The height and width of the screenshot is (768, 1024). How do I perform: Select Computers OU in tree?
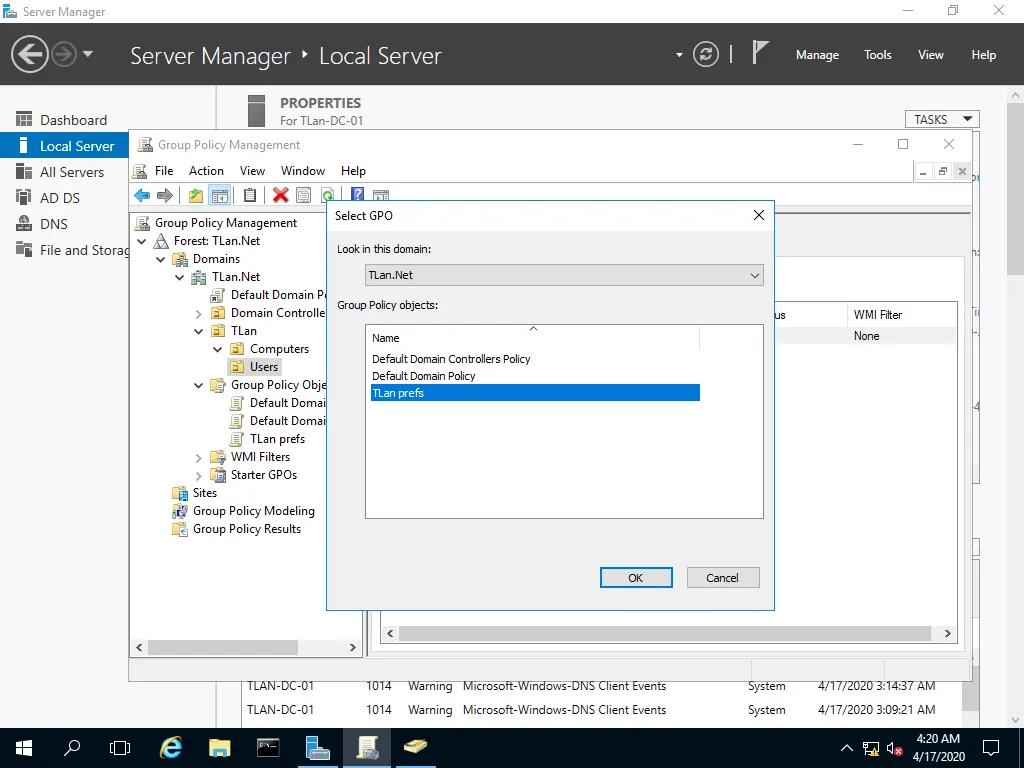pyautogui.click(x=280, y=349)
